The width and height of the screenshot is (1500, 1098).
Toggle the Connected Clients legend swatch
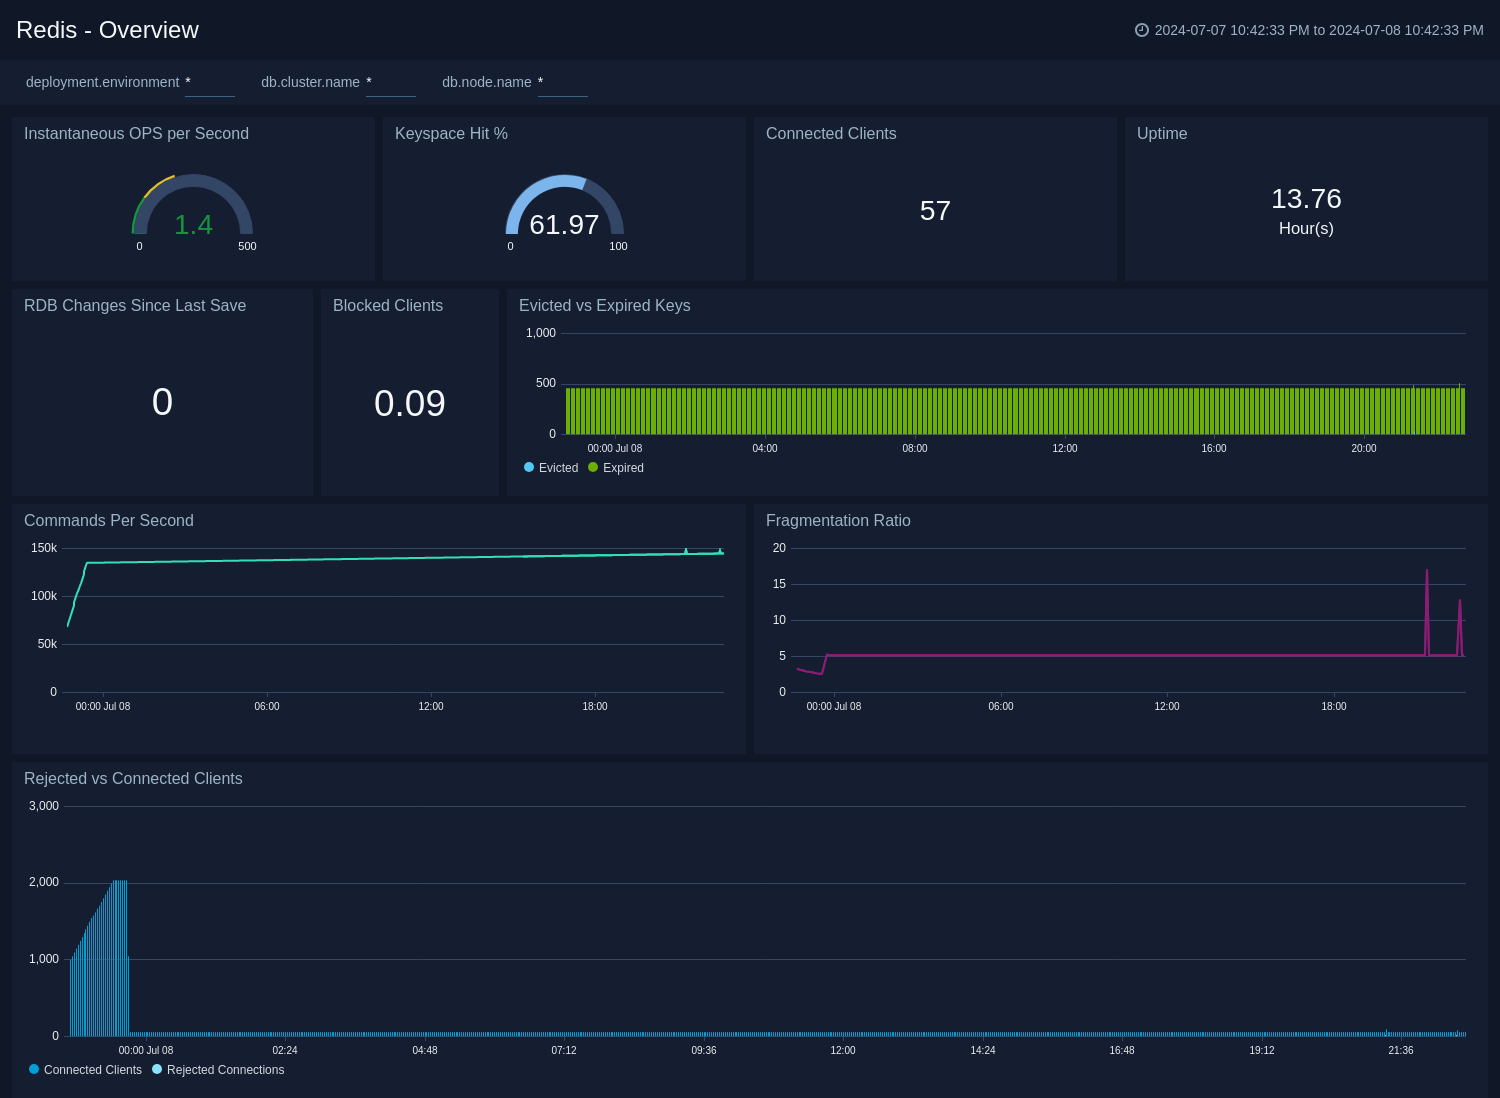click(34, 1069)
